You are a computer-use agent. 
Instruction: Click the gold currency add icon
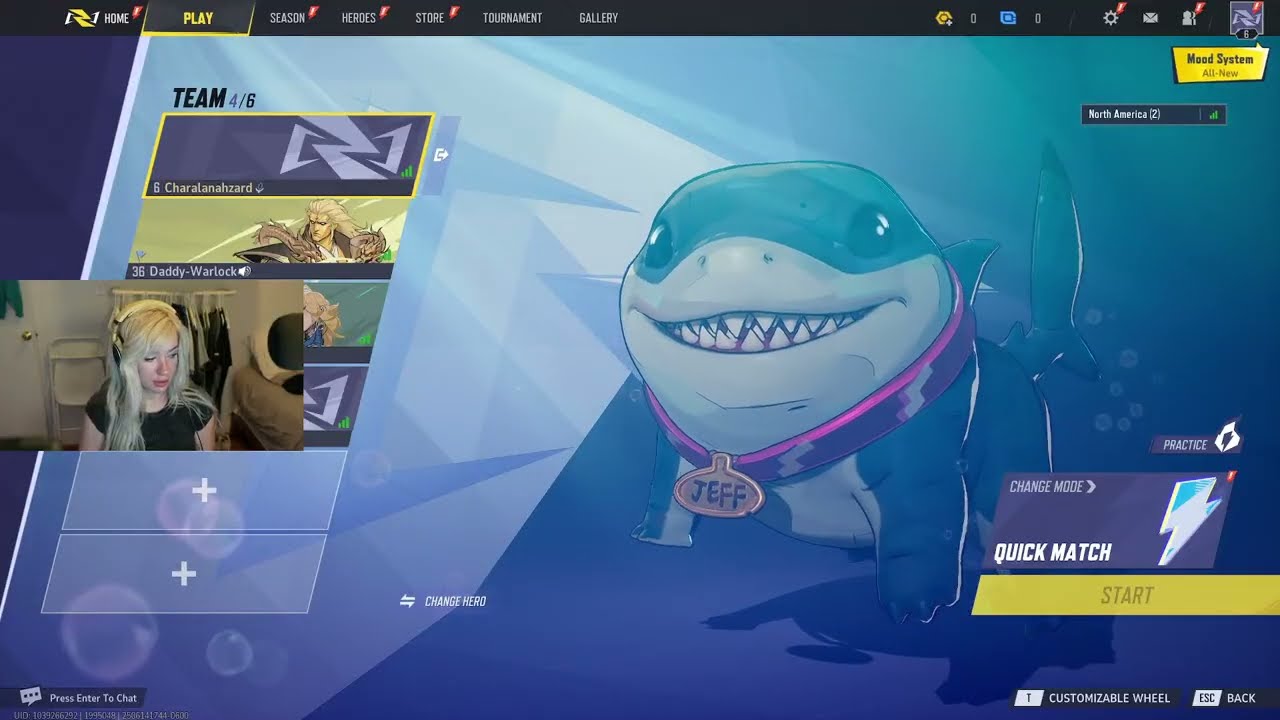tap(943, 18)
